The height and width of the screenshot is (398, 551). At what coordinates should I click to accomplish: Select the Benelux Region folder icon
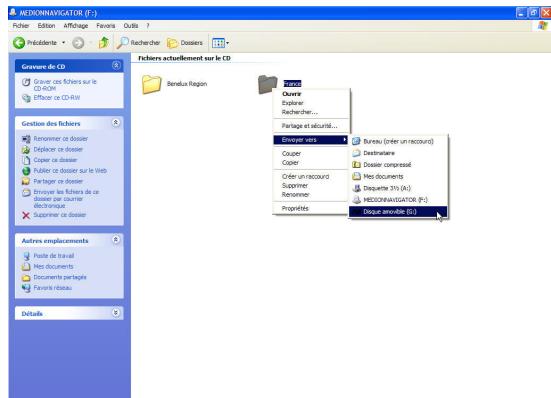tap(152, 84)
